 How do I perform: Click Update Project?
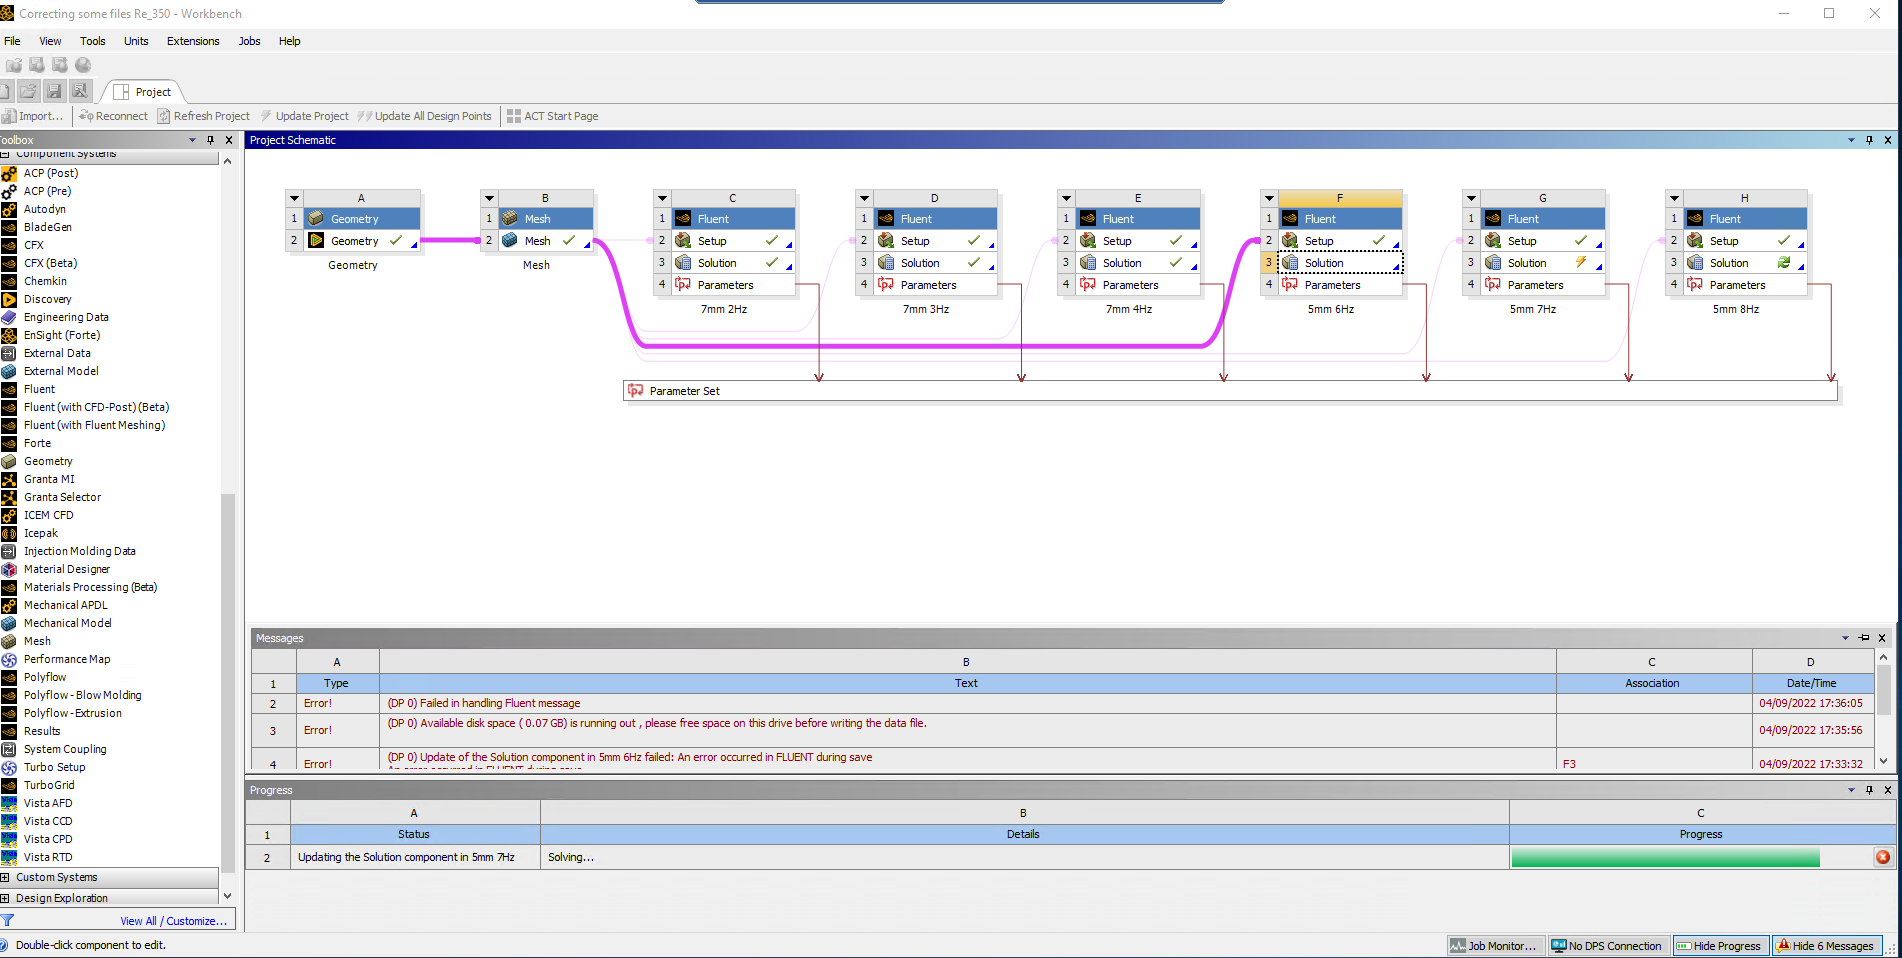[x=305, y=116]
